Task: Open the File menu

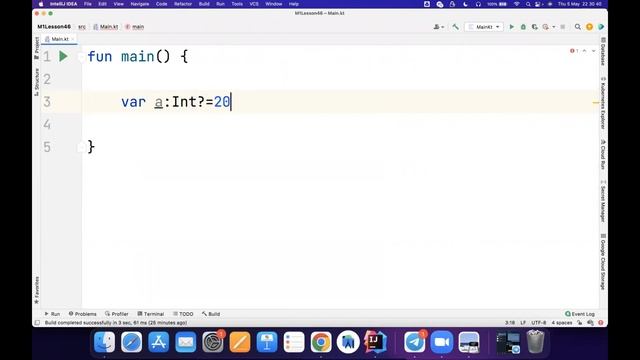Action: (88, 4)
